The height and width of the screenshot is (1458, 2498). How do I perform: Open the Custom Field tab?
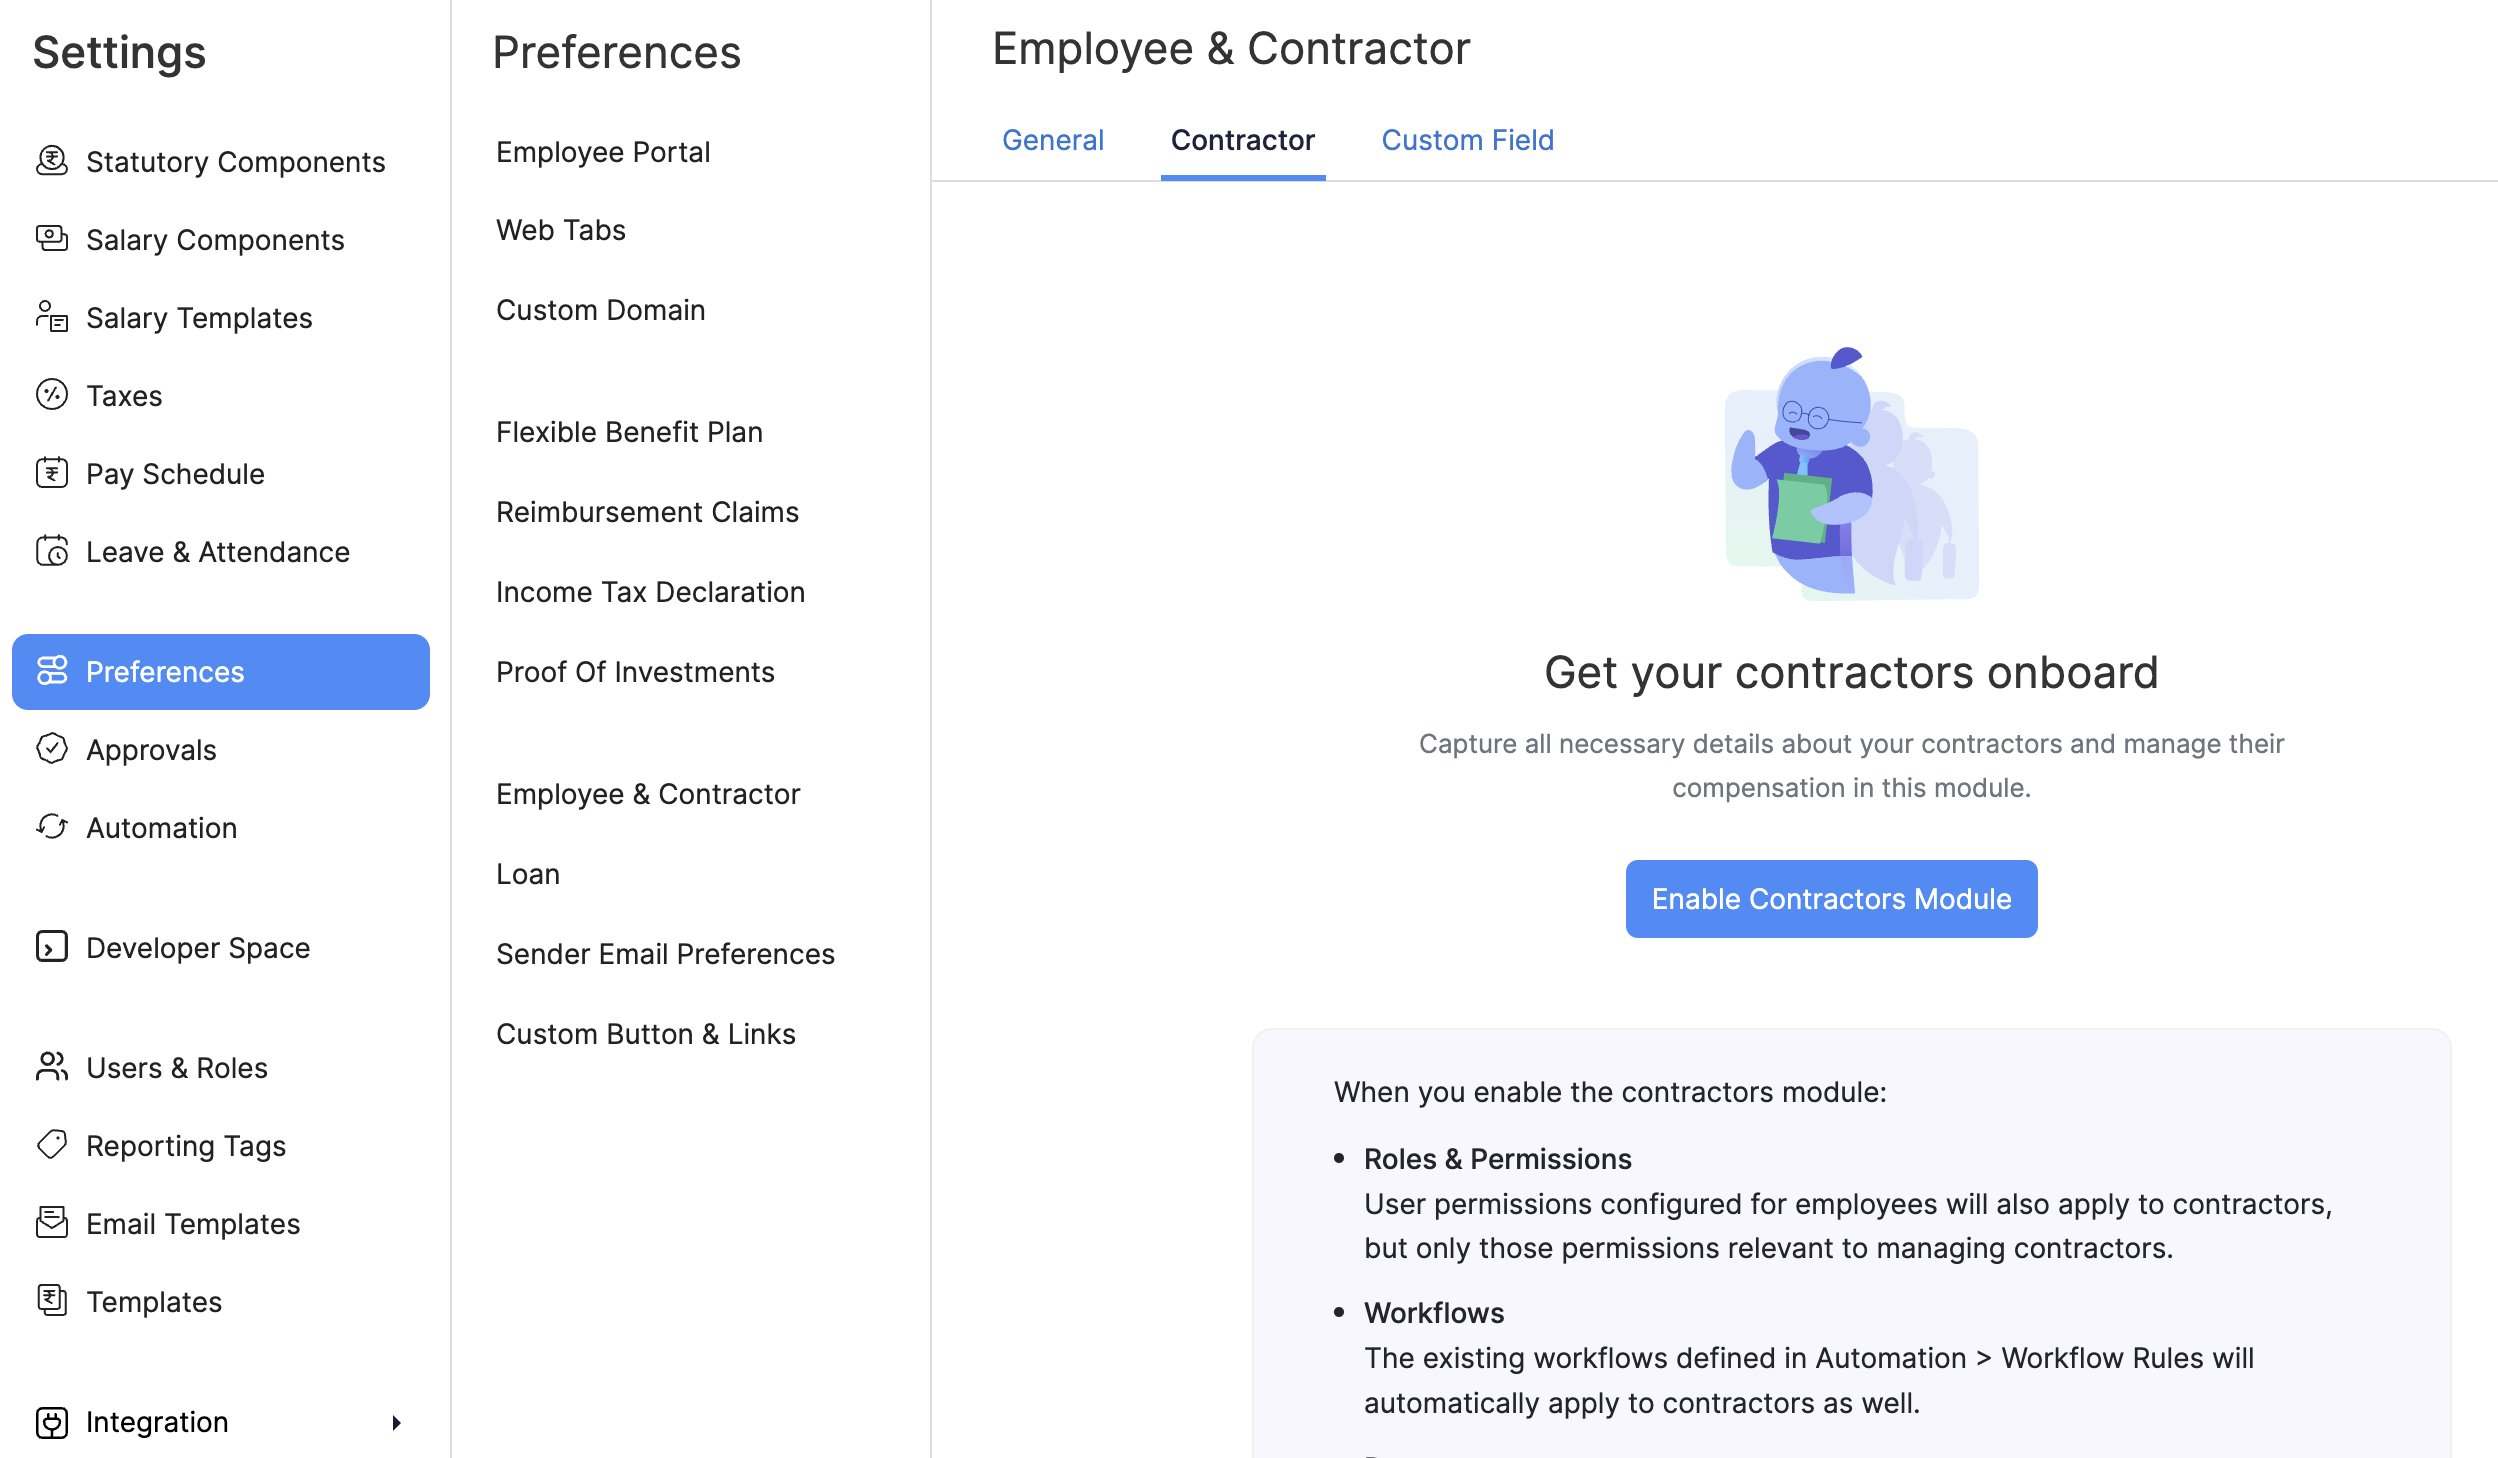[x=1466, y=140]
